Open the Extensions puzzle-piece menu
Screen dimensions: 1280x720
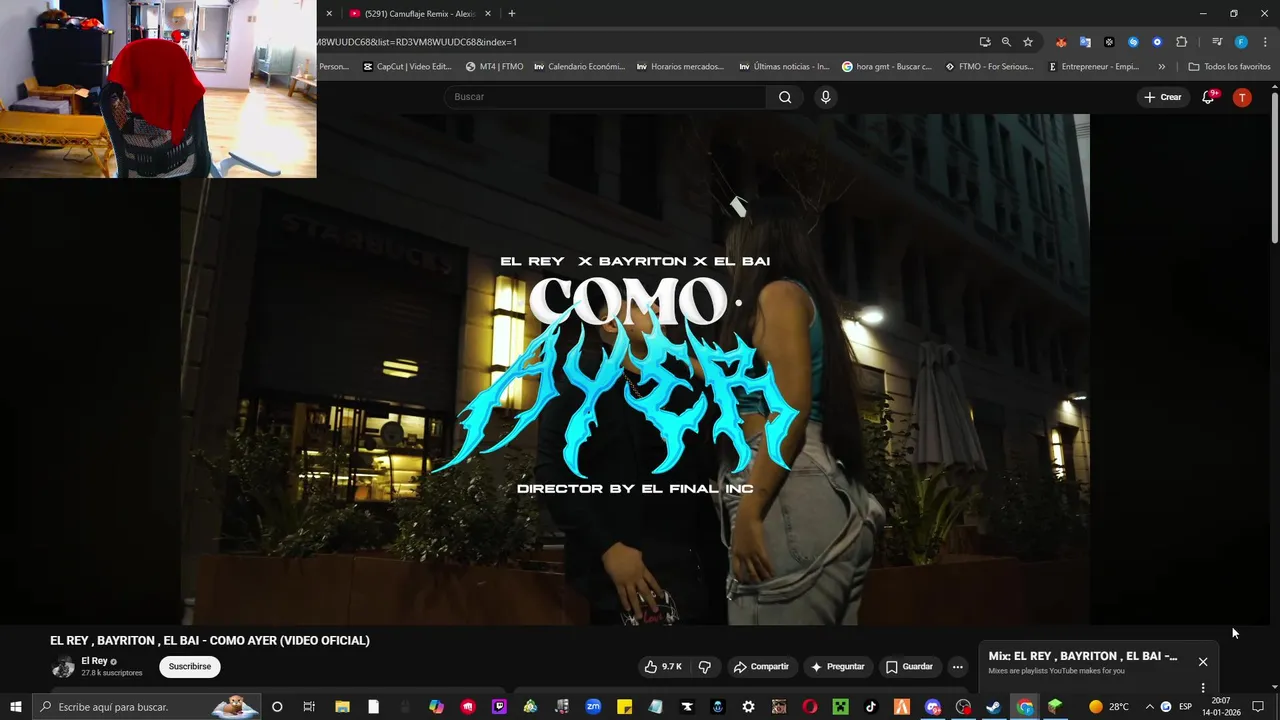(x=1181, y=42)
